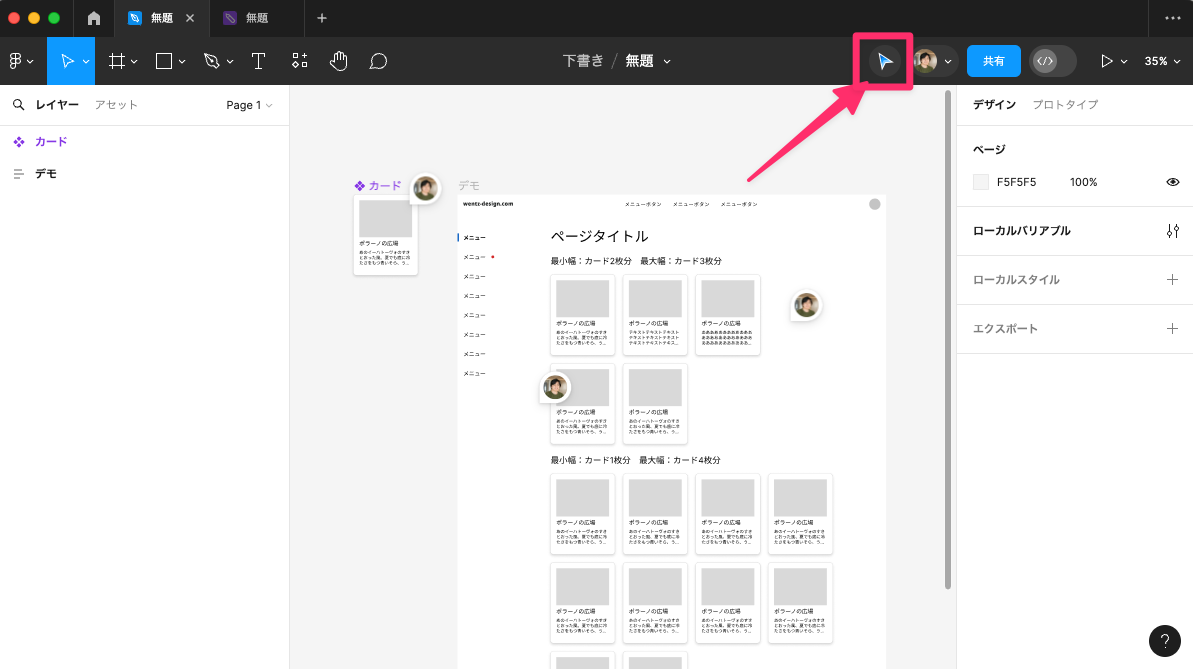Switch to the プロトタイプ tab
This screenshot has width=1193, height=669.
(1065, 105)
